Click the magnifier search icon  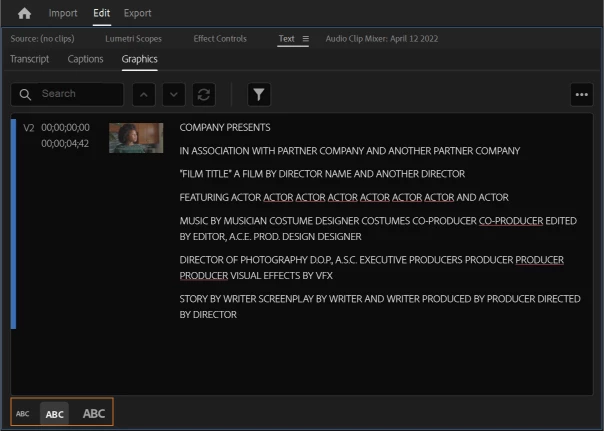point(25,94)
